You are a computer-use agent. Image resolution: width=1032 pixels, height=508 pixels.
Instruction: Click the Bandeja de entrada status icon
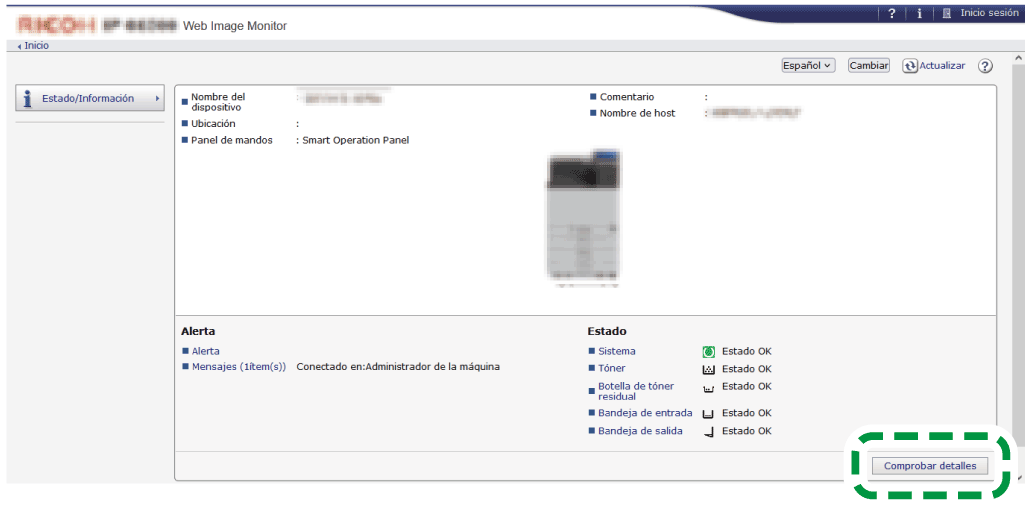point(709,414)
